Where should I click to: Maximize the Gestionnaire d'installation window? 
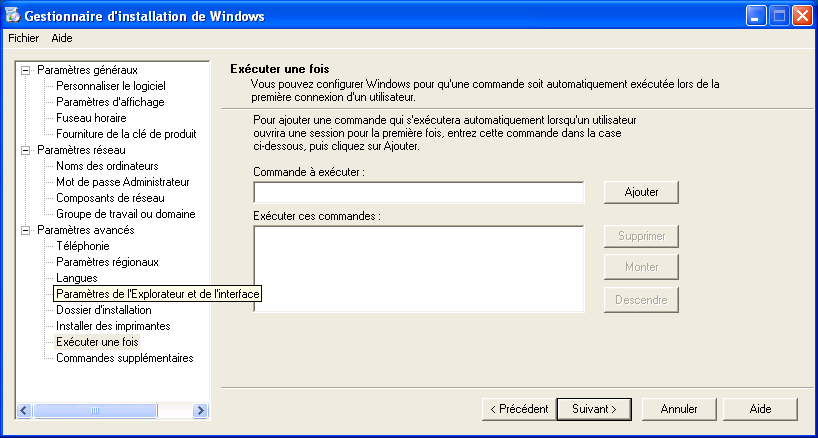tap(779, 16)
